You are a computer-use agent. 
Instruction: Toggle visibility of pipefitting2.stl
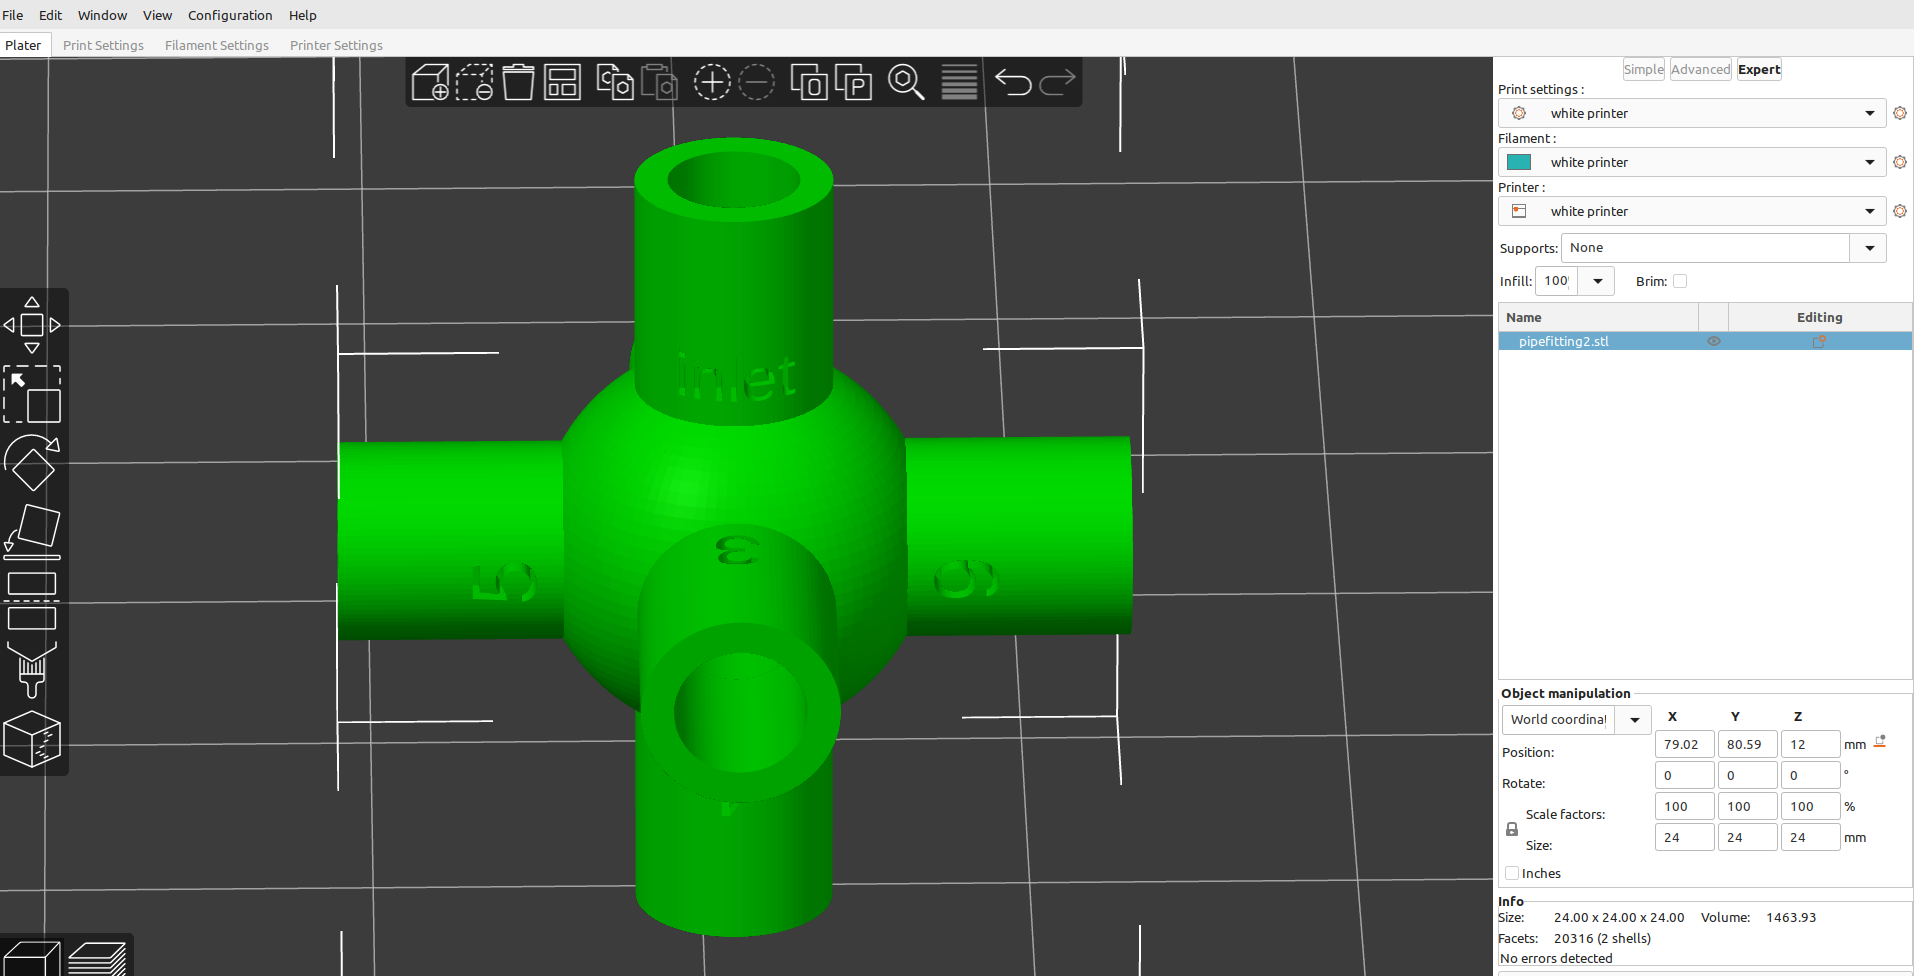click(1714, 341)
